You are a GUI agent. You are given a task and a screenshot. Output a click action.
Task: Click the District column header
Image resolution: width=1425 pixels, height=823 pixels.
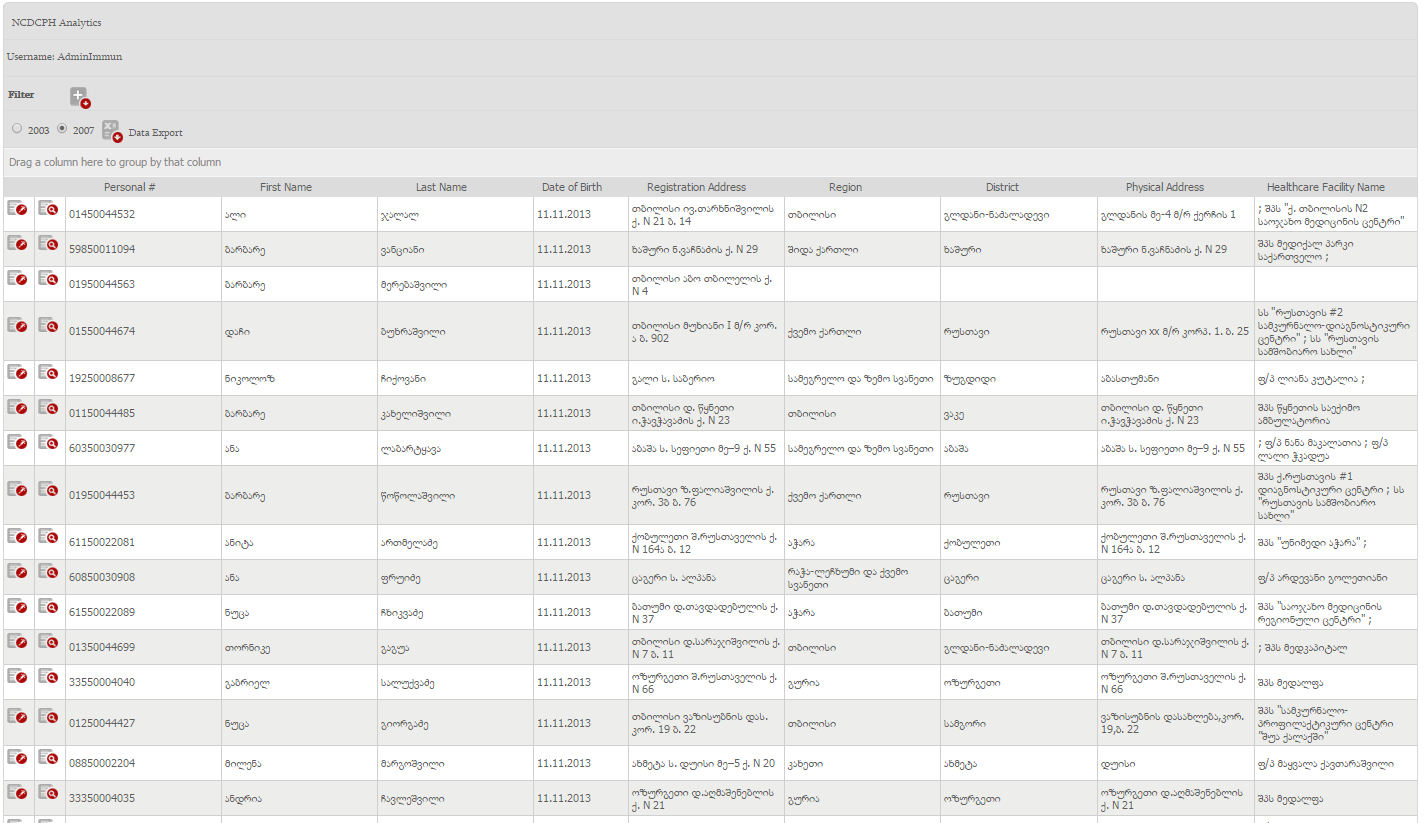(1002, 187)
